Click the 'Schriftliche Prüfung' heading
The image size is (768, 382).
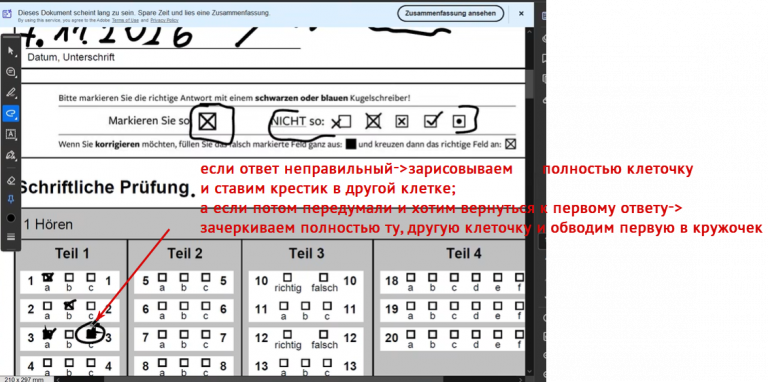pos(103,187)
